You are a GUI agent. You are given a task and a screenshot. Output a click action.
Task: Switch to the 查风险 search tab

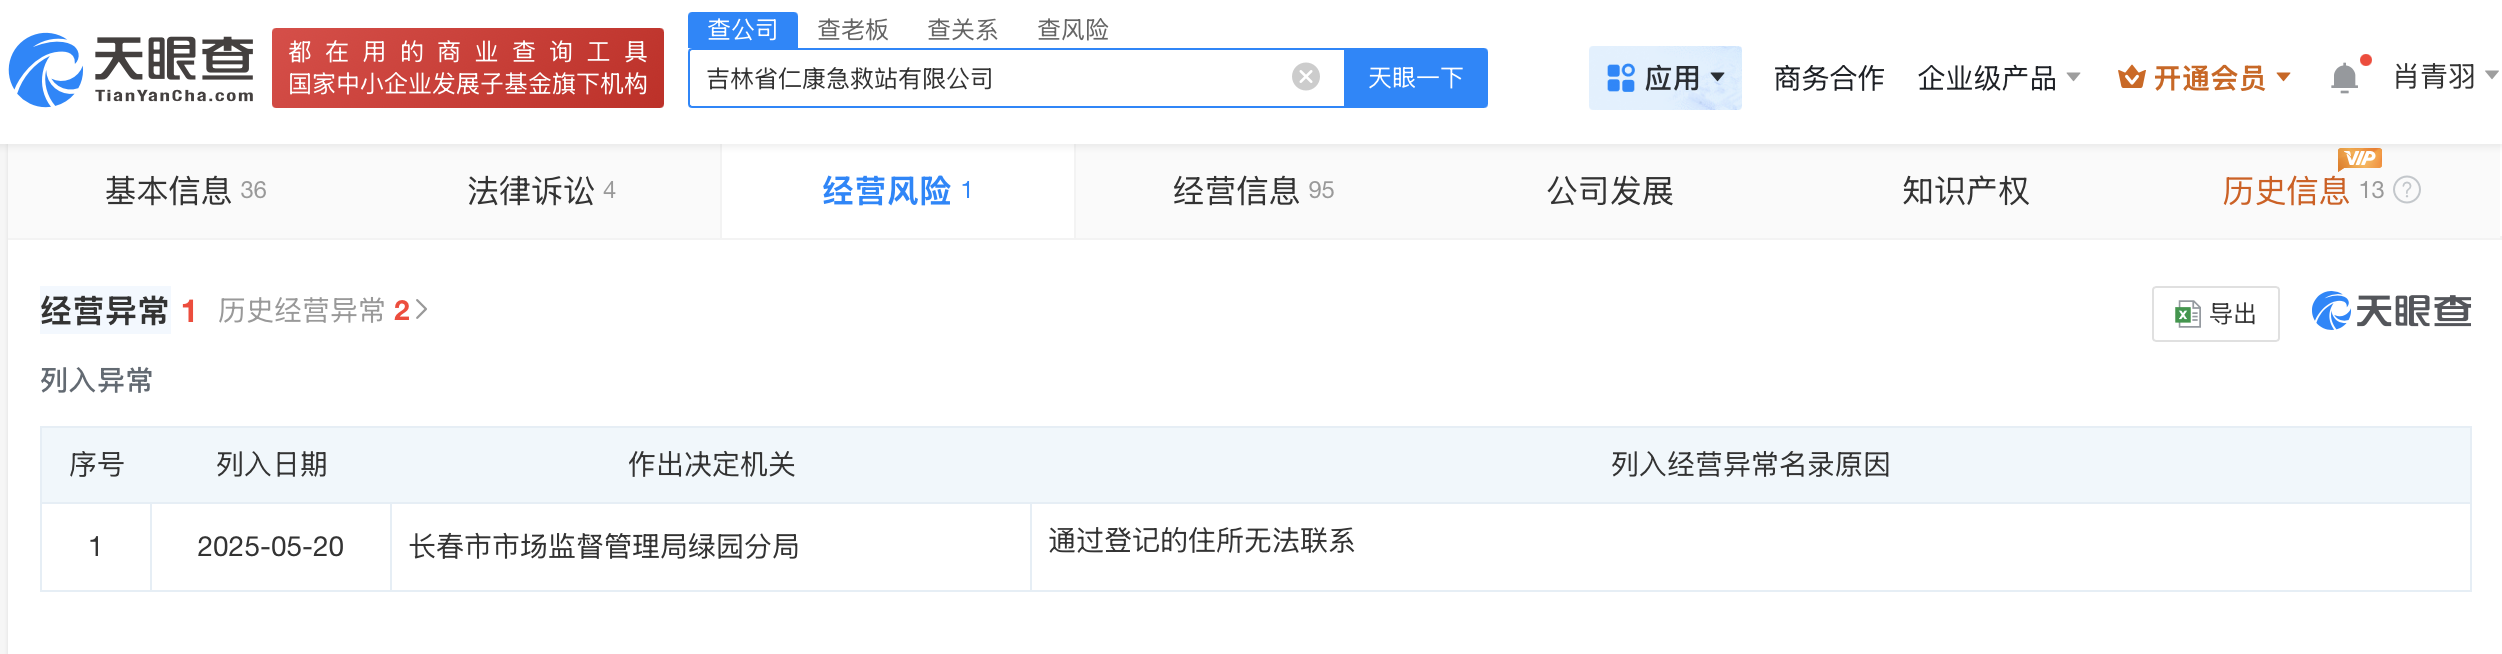(x=1072, y=30)
